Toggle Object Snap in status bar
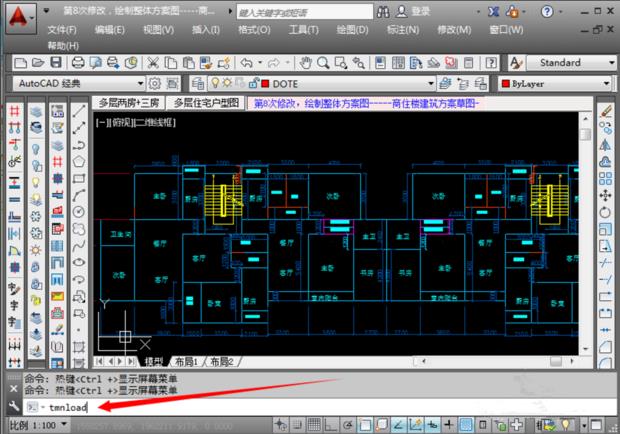The width and height of the screenshot is (620, 434). tap(365, 425)
